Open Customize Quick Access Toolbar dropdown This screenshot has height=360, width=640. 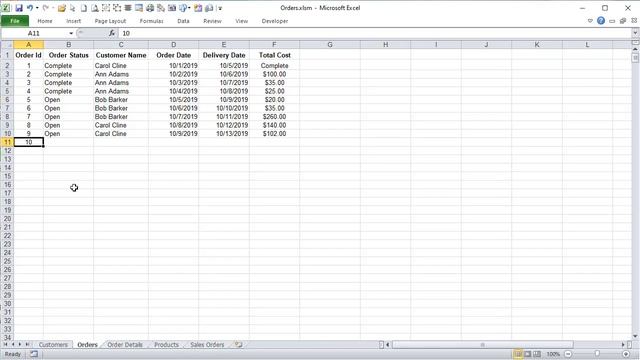[220, 8]
